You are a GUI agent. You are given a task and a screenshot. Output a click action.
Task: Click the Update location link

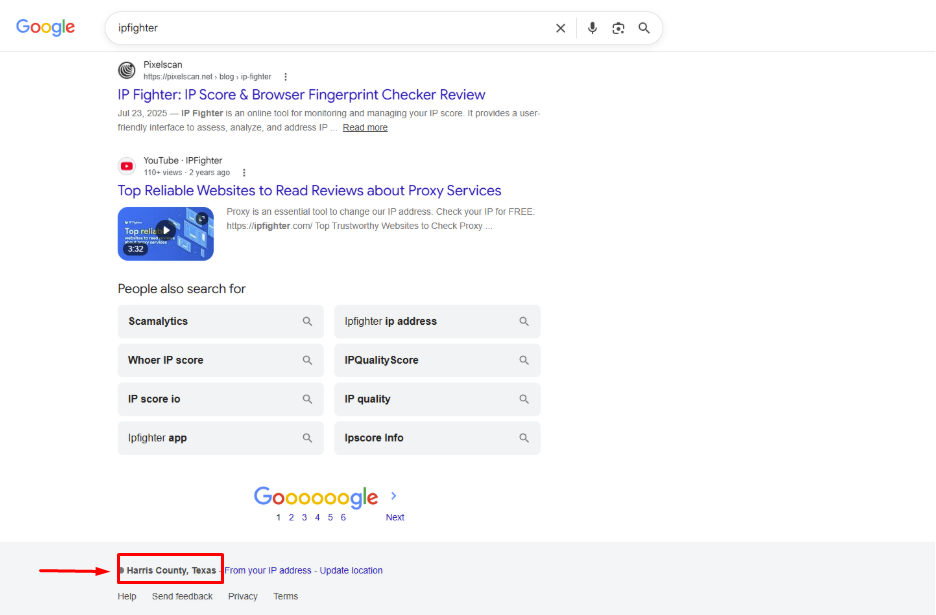(351, 570)
